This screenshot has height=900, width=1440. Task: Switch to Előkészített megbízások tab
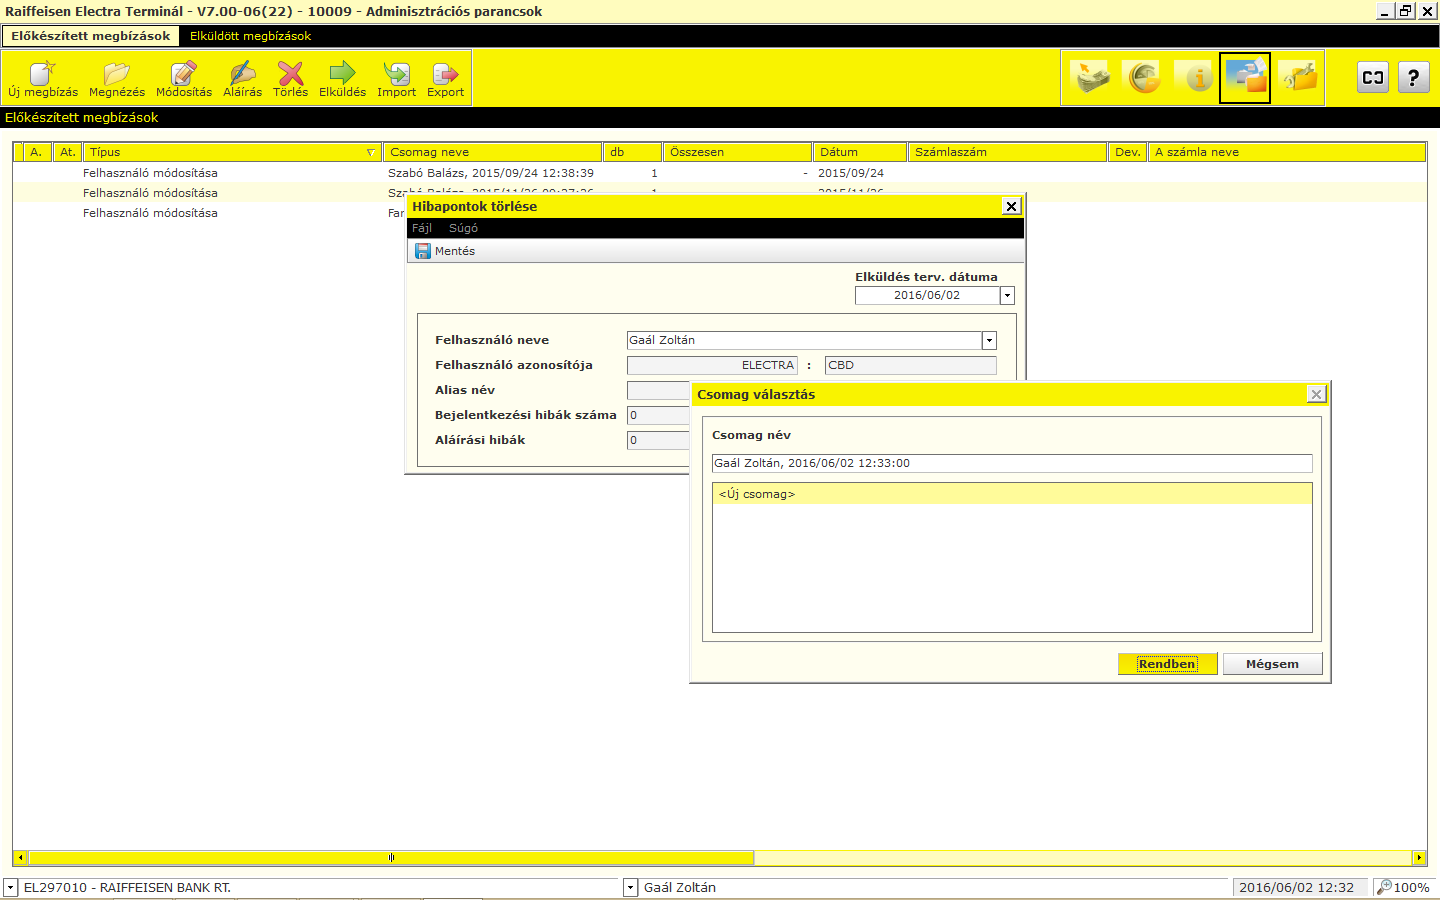pos(91,36)
